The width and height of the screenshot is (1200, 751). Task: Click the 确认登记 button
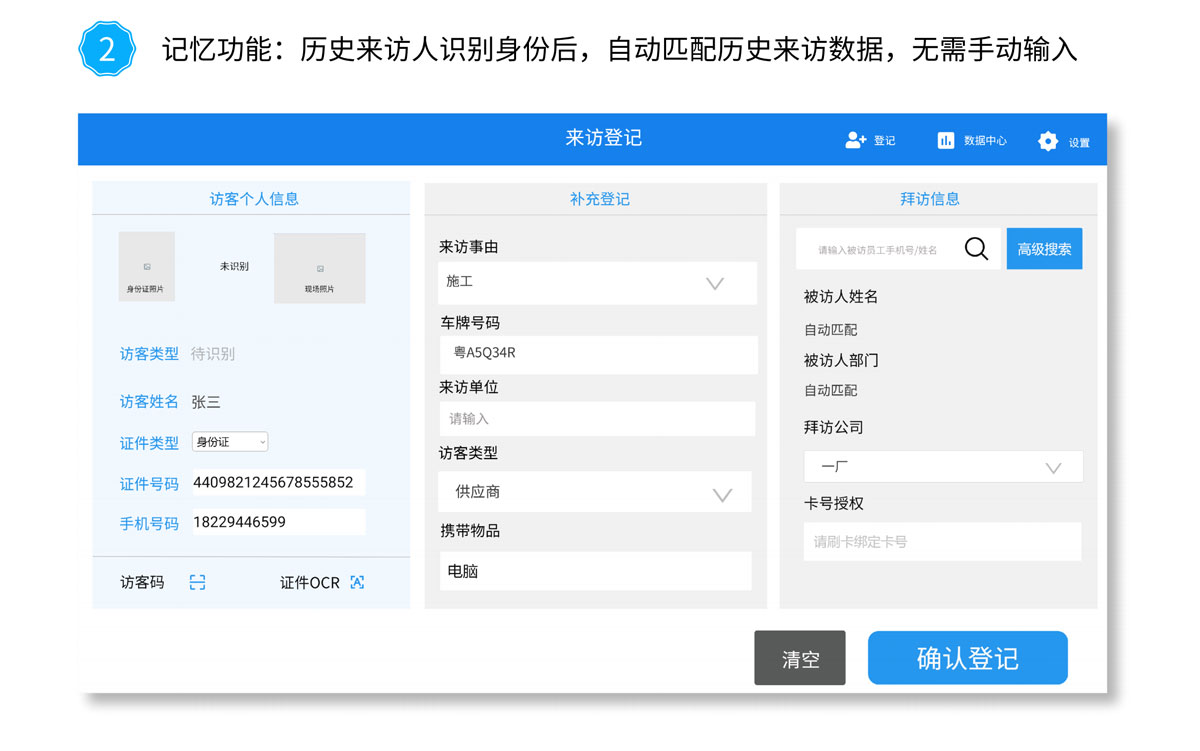pos(967,658)
